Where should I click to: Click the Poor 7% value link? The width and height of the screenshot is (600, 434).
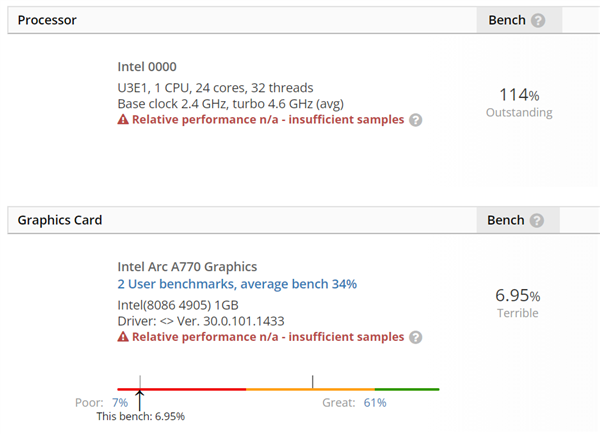coord(119,402)
